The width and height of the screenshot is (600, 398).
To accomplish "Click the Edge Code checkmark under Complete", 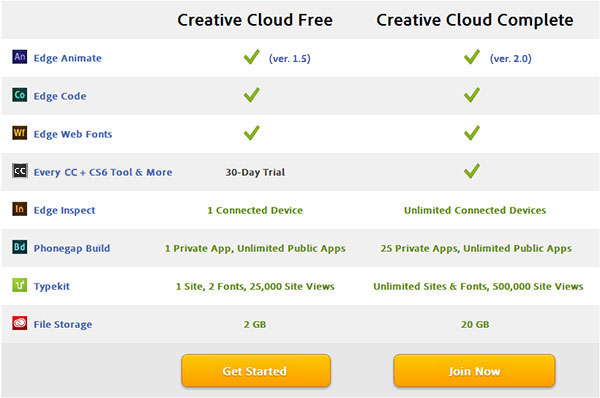I will coord(472,95).
